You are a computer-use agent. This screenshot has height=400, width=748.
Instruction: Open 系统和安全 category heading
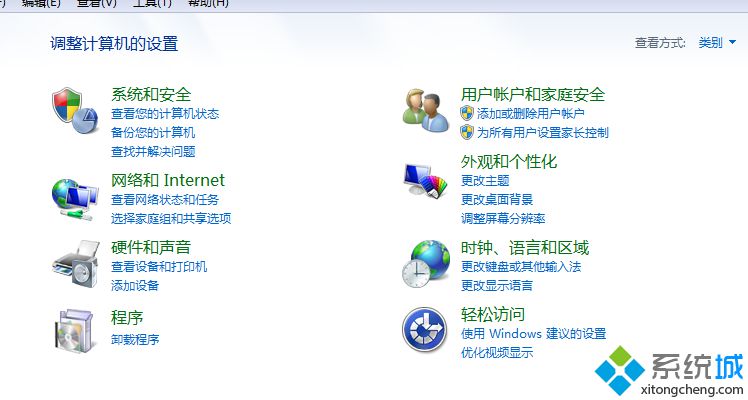(151, 94)
